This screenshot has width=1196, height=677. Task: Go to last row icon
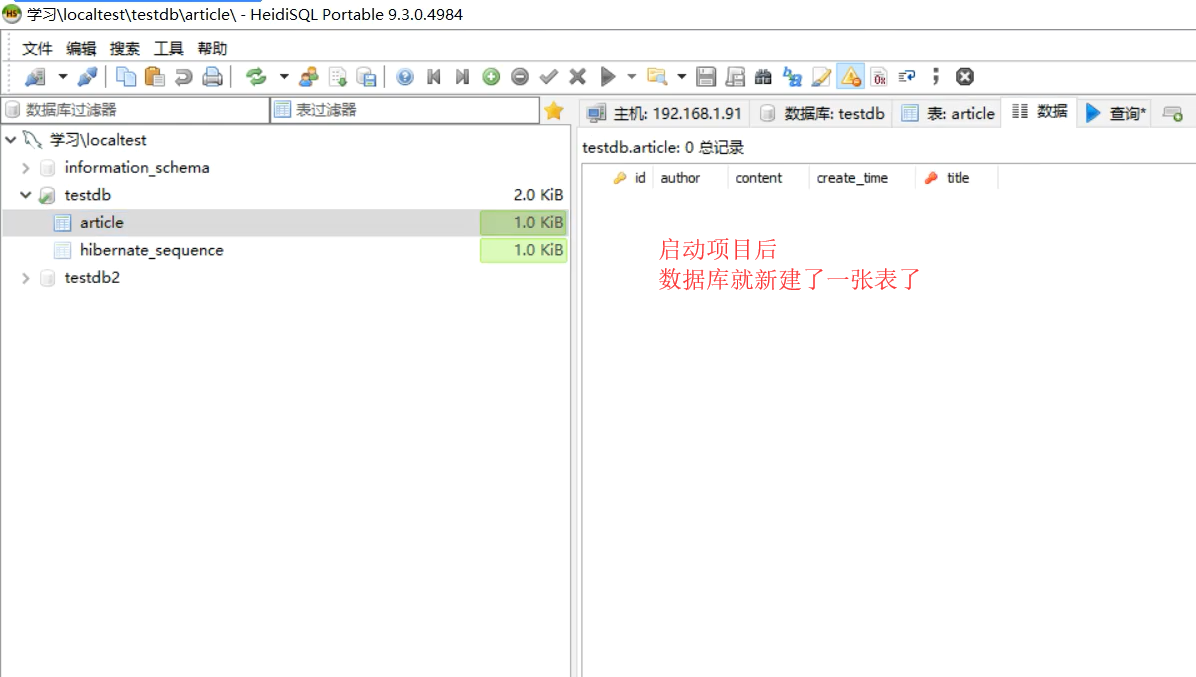pyautogui.click(x=462, y=77)
